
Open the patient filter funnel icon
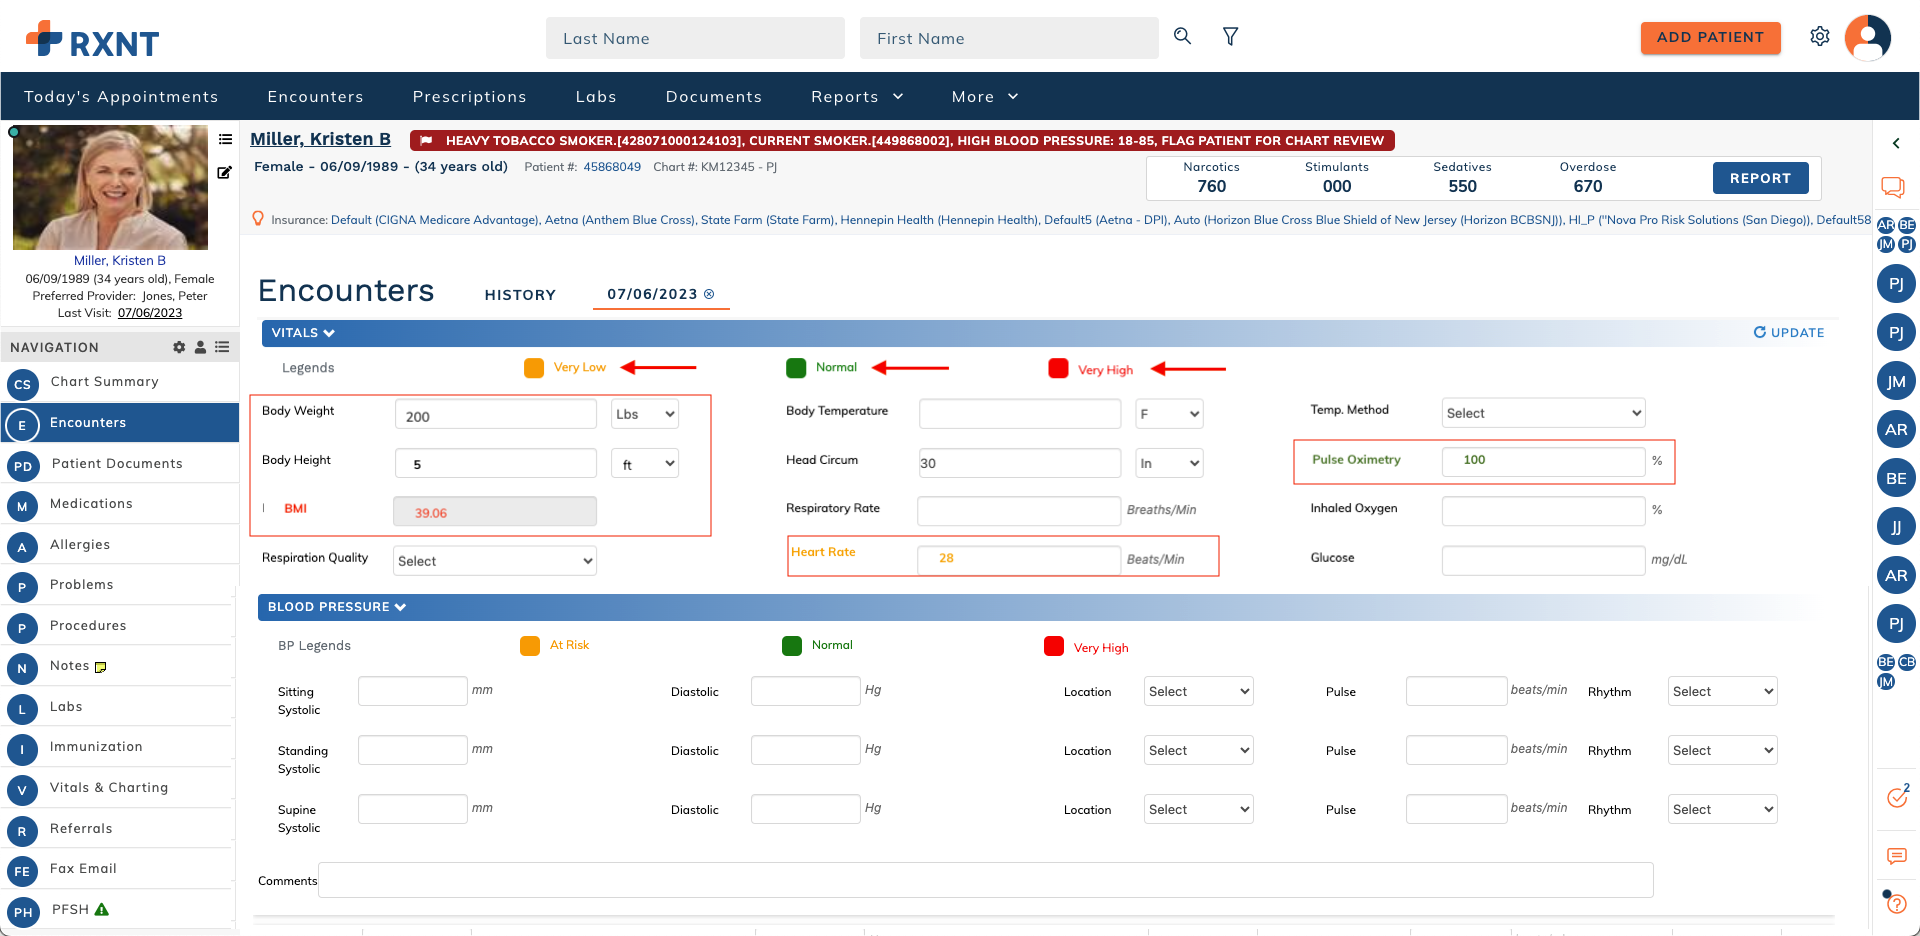[x=1230, y=37]
